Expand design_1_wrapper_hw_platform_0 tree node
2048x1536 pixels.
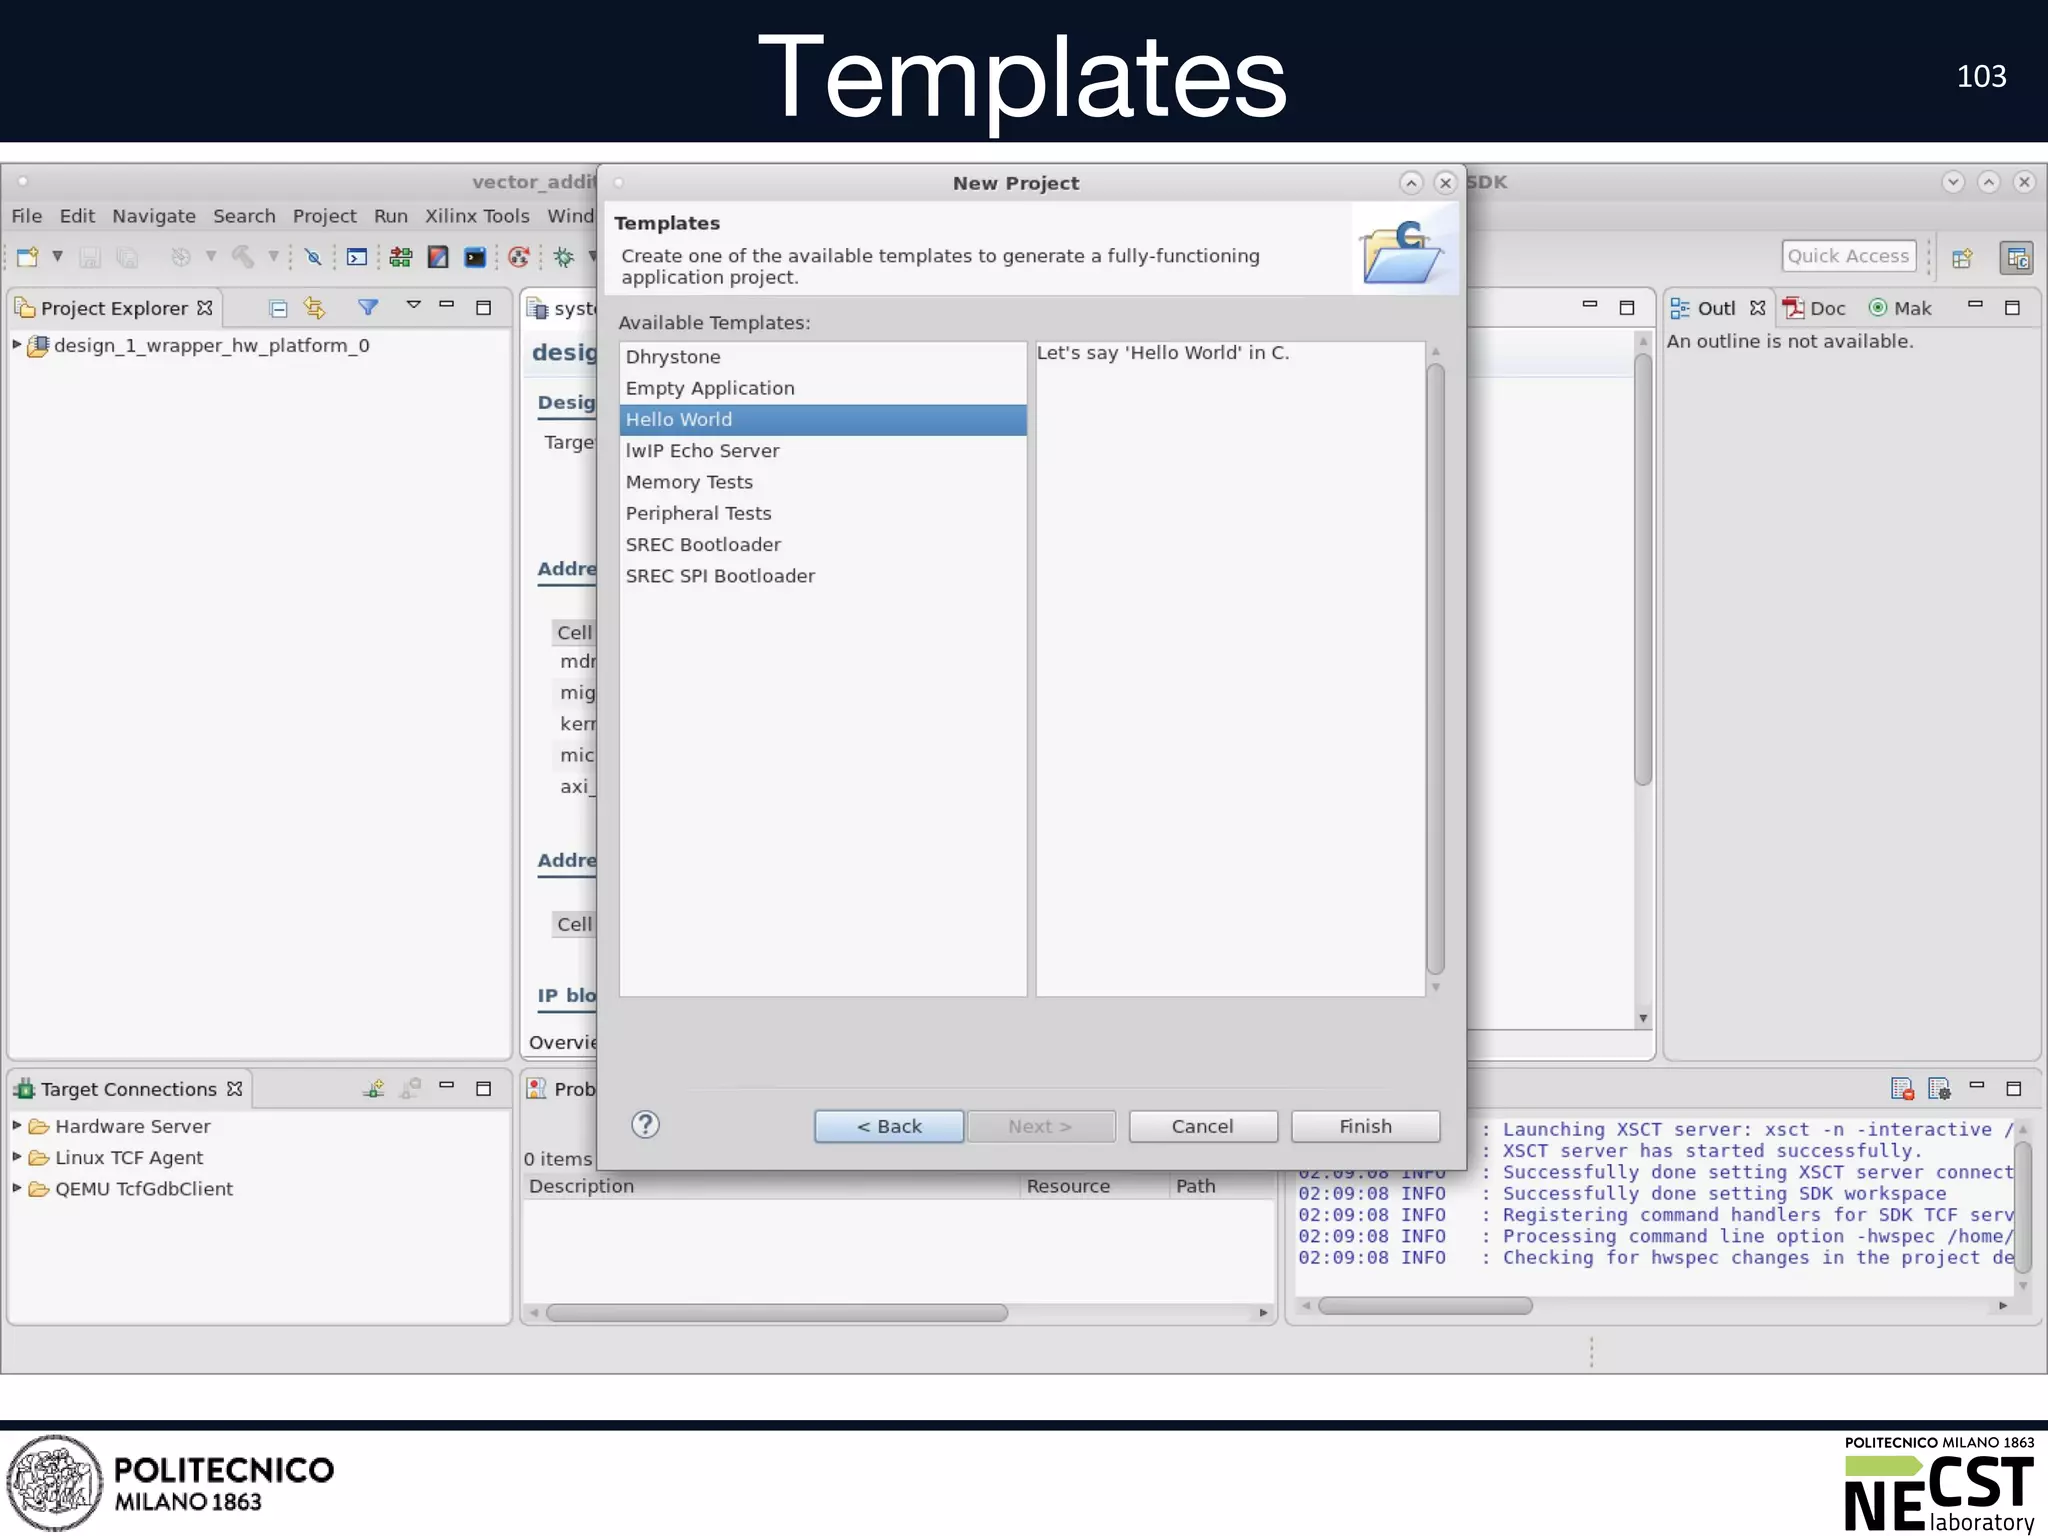(x=16, y=344)
